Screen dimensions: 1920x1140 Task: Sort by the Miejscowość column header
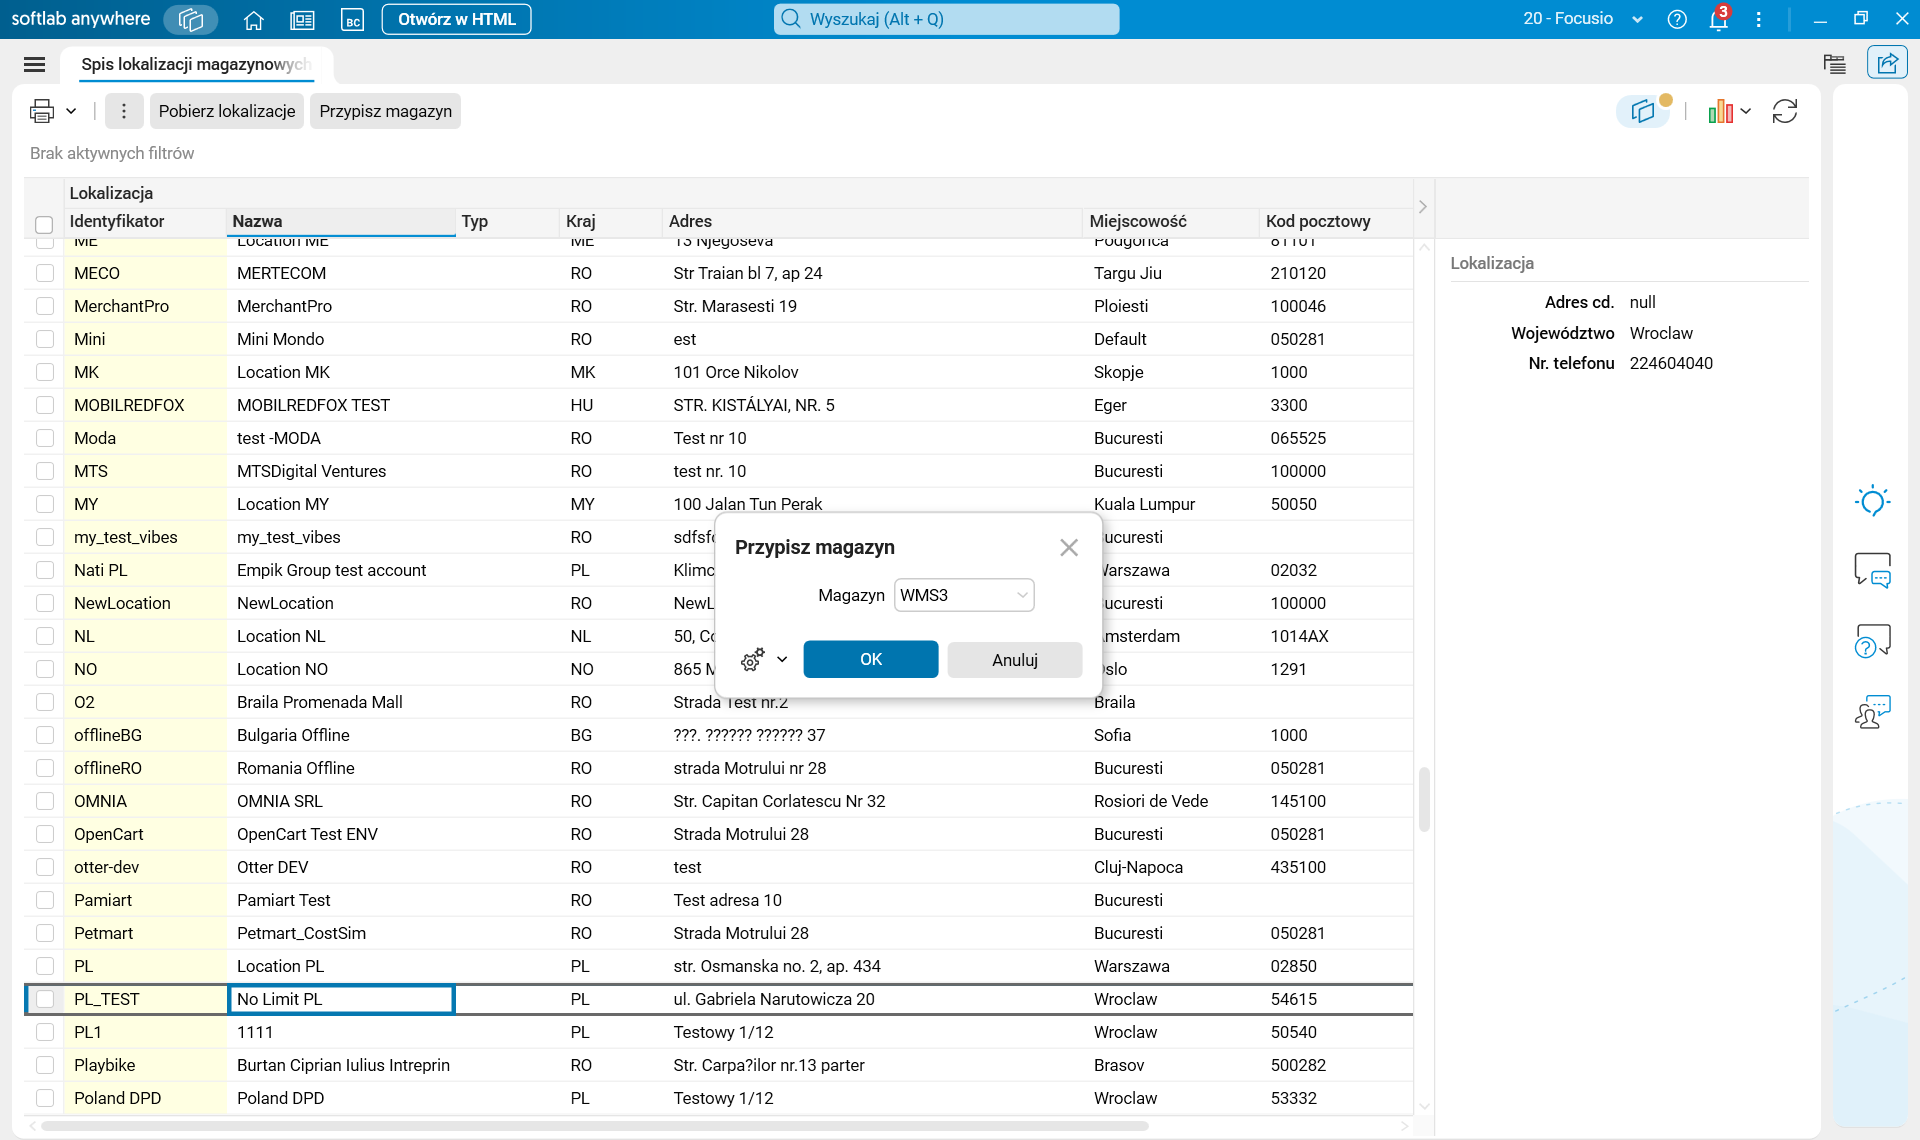pyautogui.click(x=1138, y=221)
